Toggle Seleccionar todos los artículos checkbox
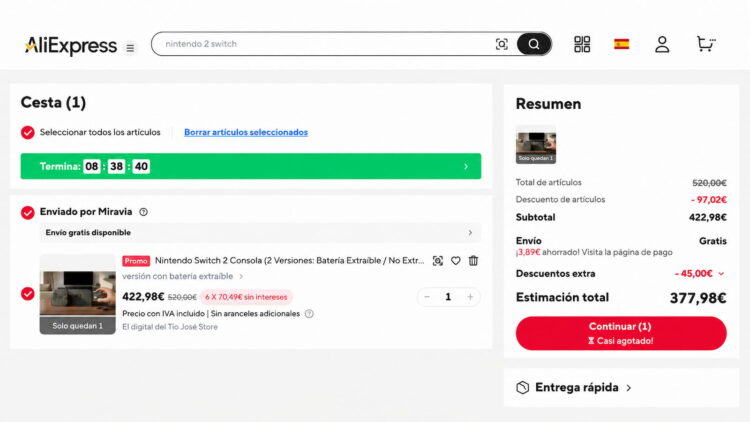This screenshot has width=750, height=422. pyautogui.click(x=28, y=133)
